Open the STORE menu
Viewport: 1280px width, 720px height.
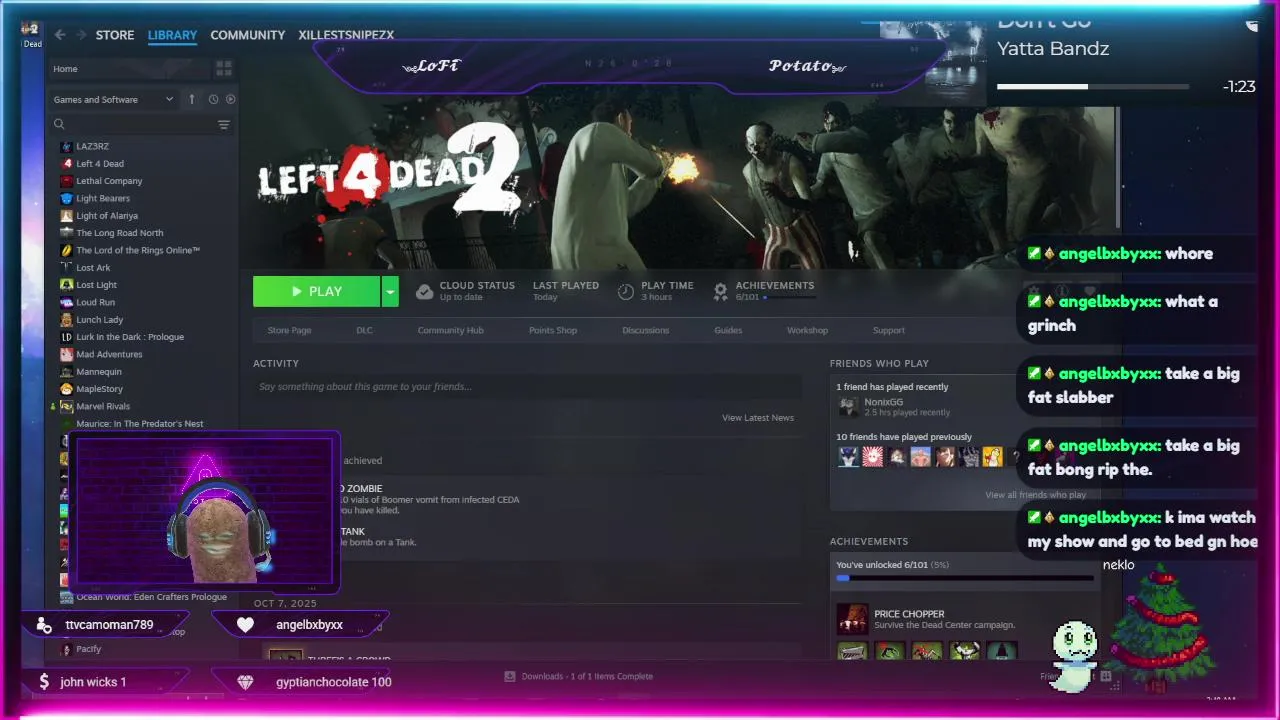tap(115, 35)
